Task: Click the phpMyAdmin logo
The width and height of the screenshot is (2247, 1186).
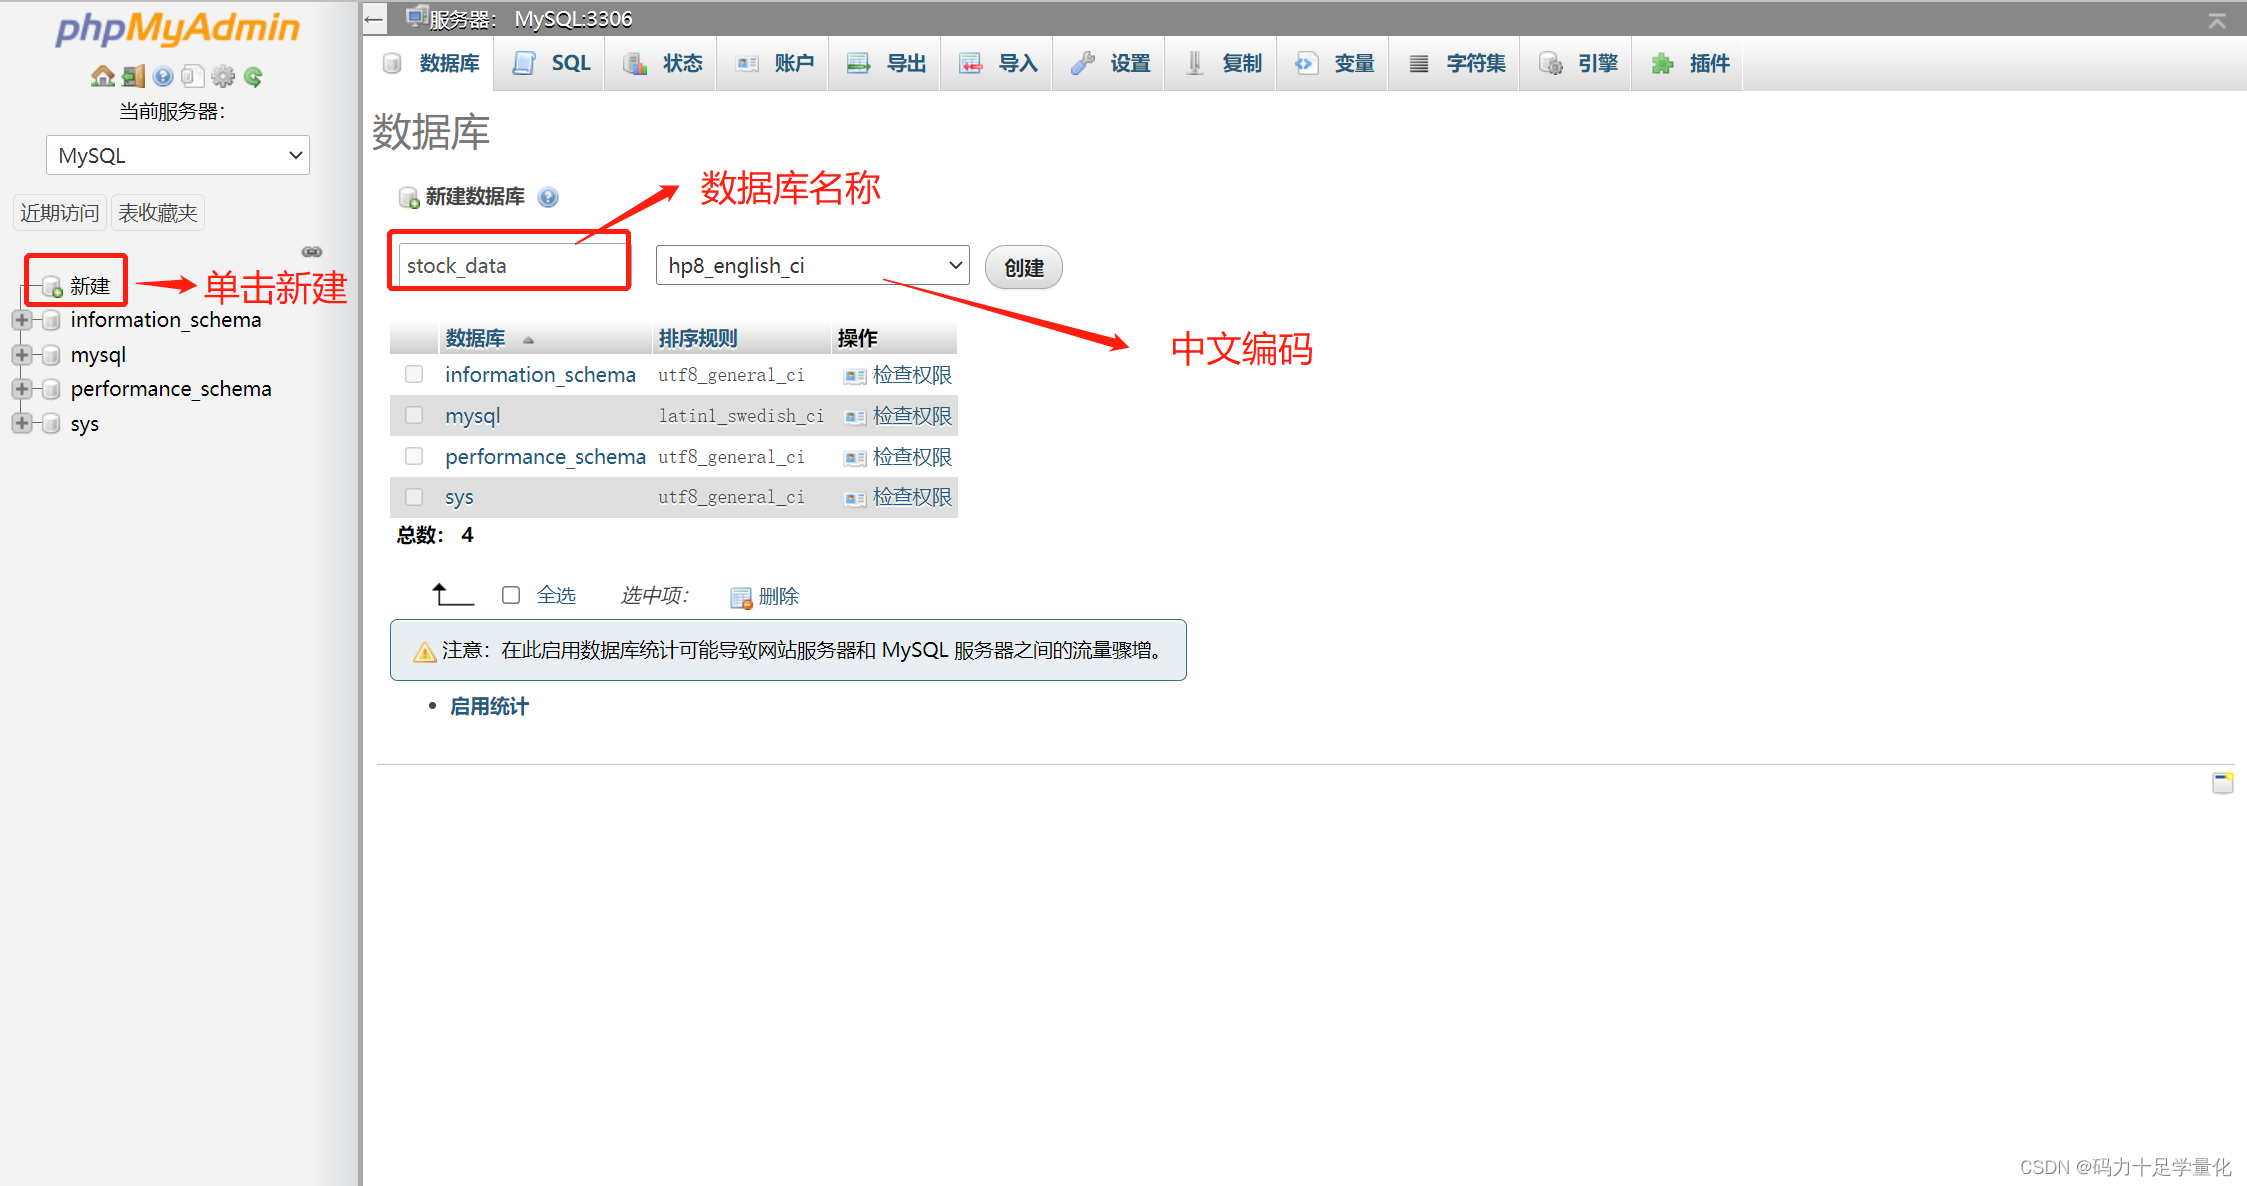Action: (x=178, y=28)
